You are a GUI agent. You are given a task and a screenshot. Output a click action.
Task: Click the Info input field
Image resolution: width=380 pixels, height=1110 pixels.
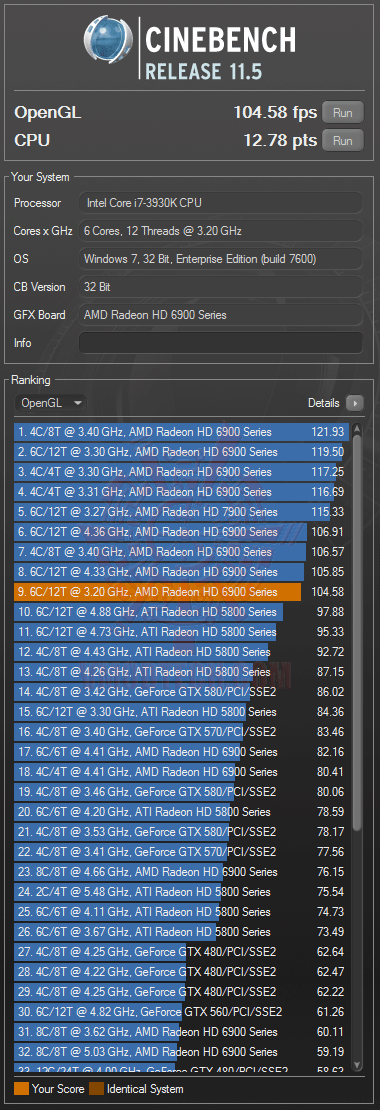221,343
